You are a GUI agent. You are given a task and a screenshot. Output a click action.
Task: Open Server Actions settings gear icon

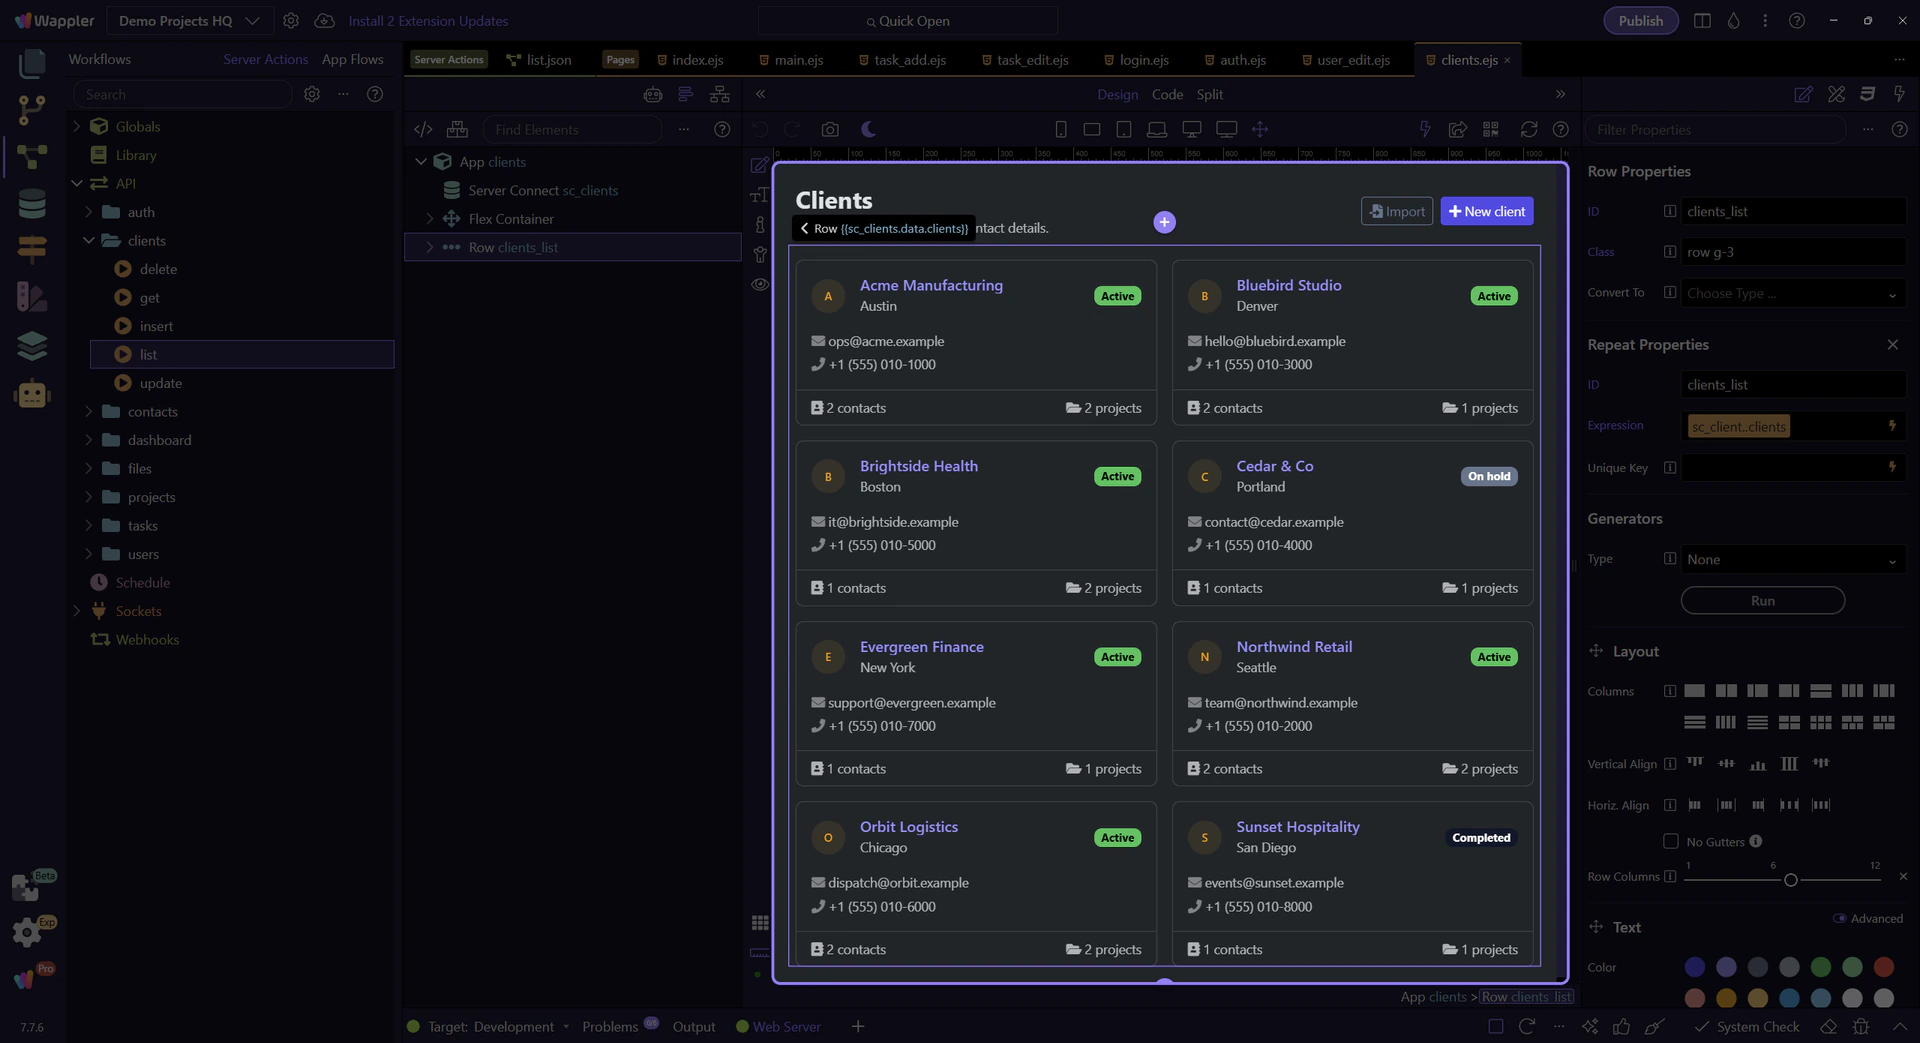tap(312, 94)
